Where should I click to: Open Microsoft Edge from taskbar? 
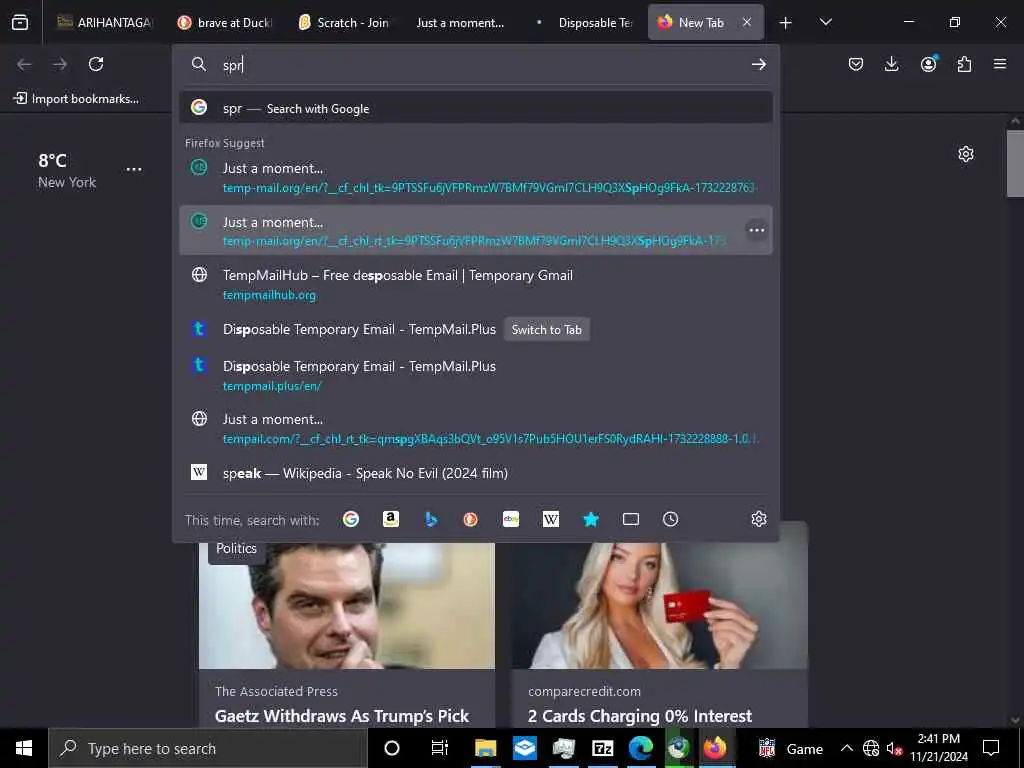641,748
